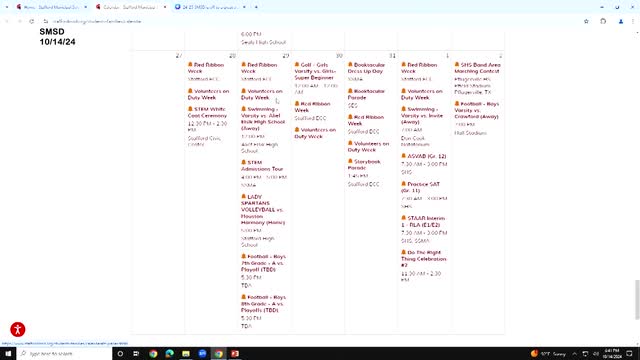640x360 pixels.
Task: Open the Chrome three-dot menu
Action: pyautogui.click(x=633, y=21)
